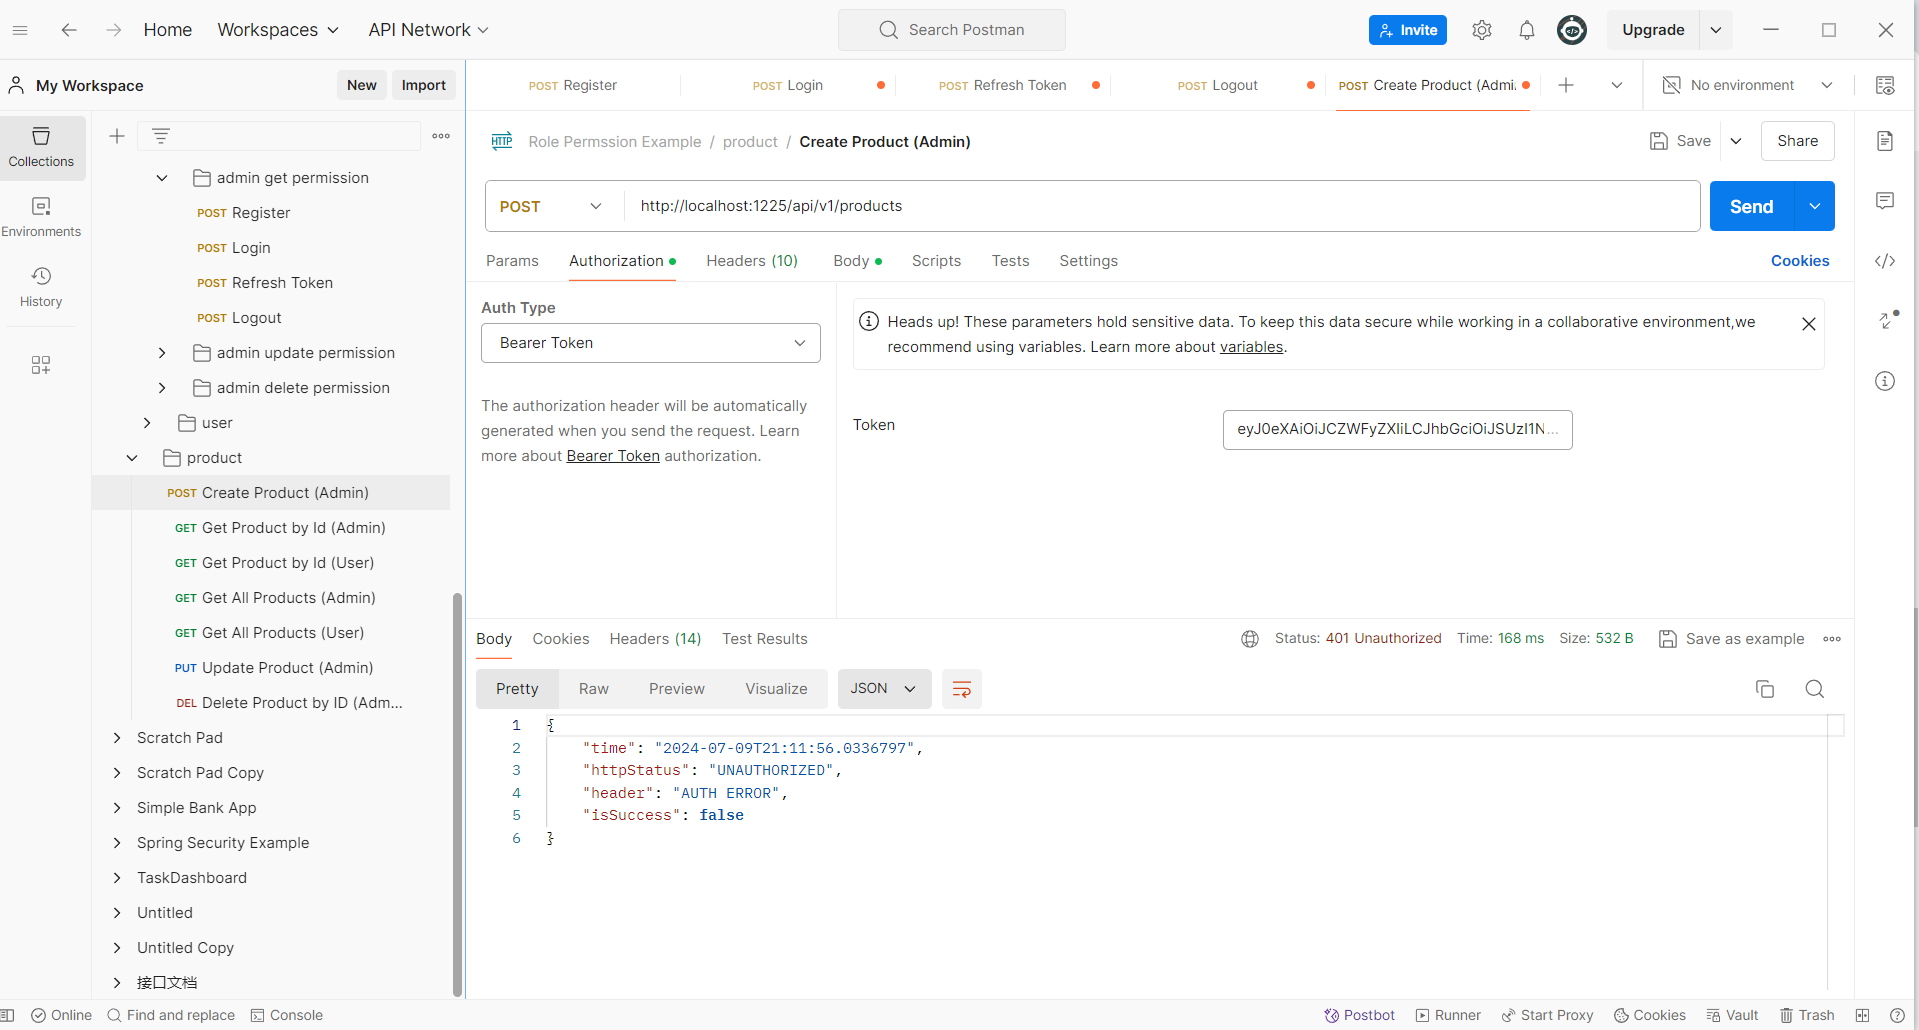Open the collections filter icon
1919x1030 pixels.
(161, 136)
